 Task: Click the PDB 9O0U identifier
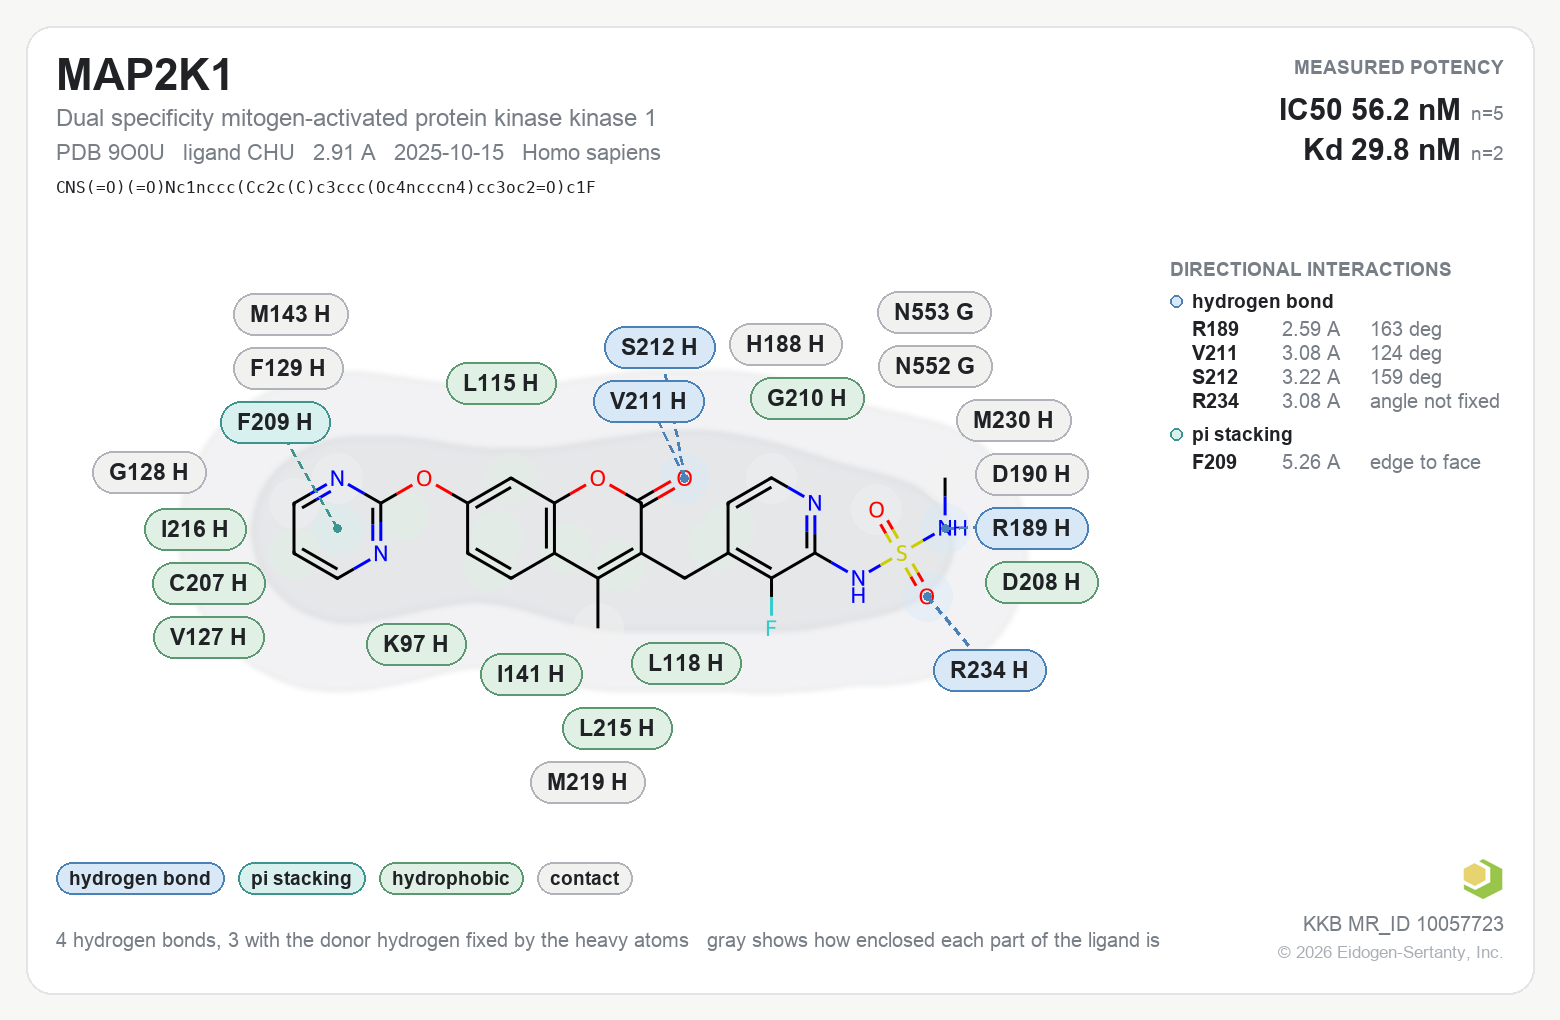click(110, 152)
